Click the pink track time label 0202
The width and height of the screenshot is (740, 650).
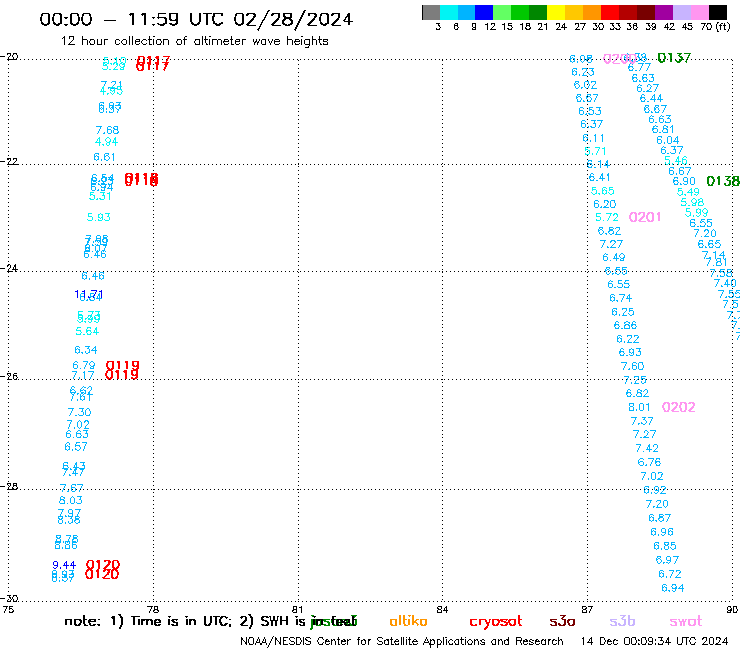679,407
